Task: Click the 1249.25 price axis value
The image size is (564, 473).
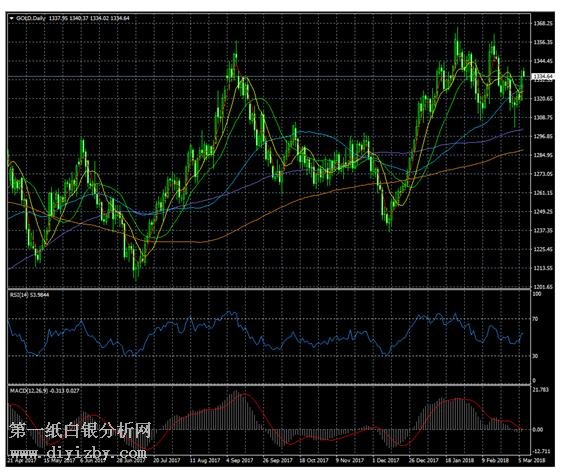Action: 543,212
